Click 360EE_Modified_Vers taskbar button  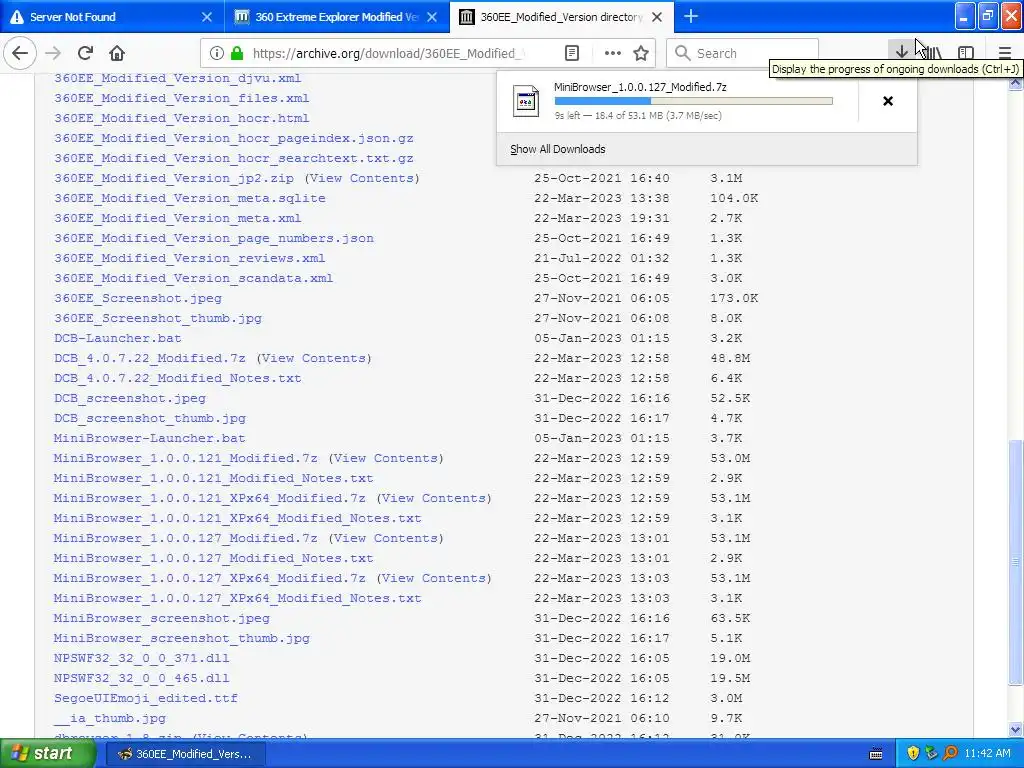tap(184, 754)
